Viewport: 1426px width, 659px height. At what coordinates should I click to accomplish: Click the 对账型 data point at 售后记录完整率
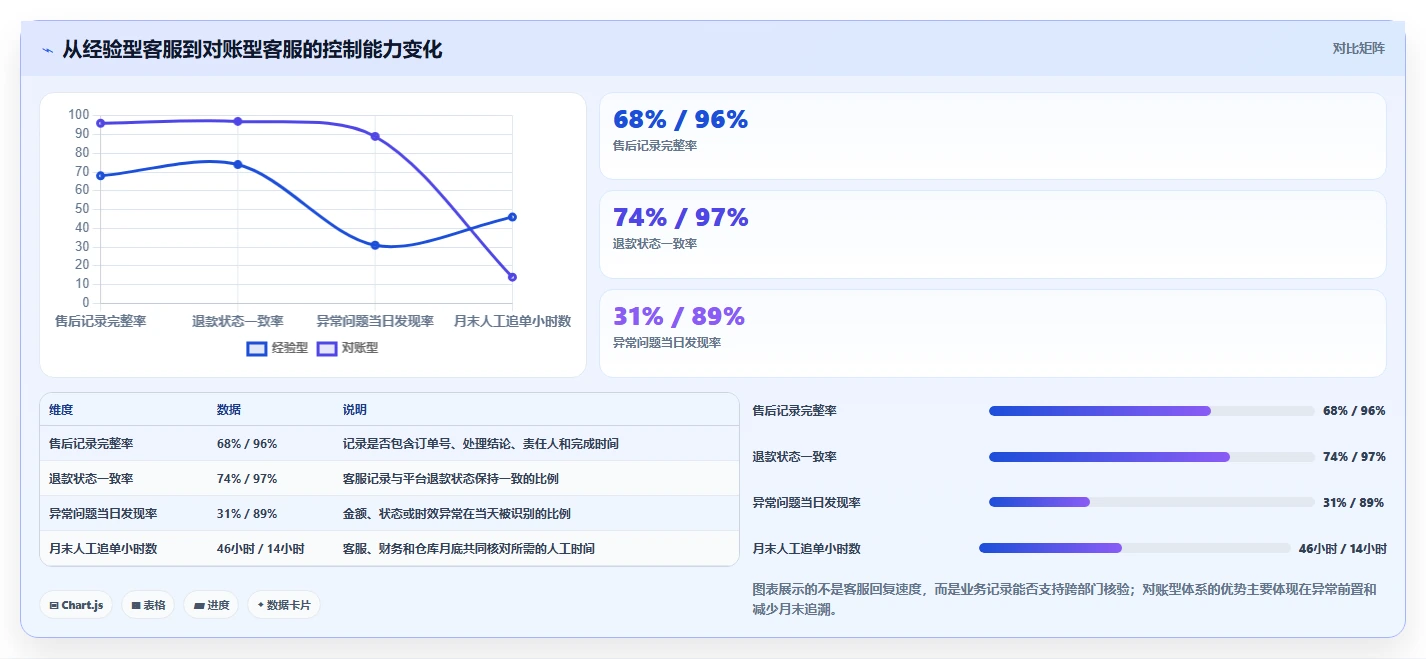tap(101, 123)
